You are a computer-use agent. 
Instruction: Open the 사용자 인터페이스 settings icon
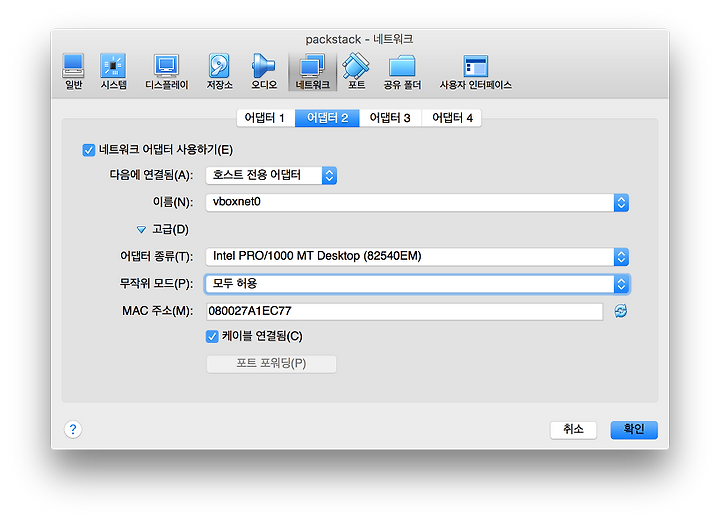475,72
